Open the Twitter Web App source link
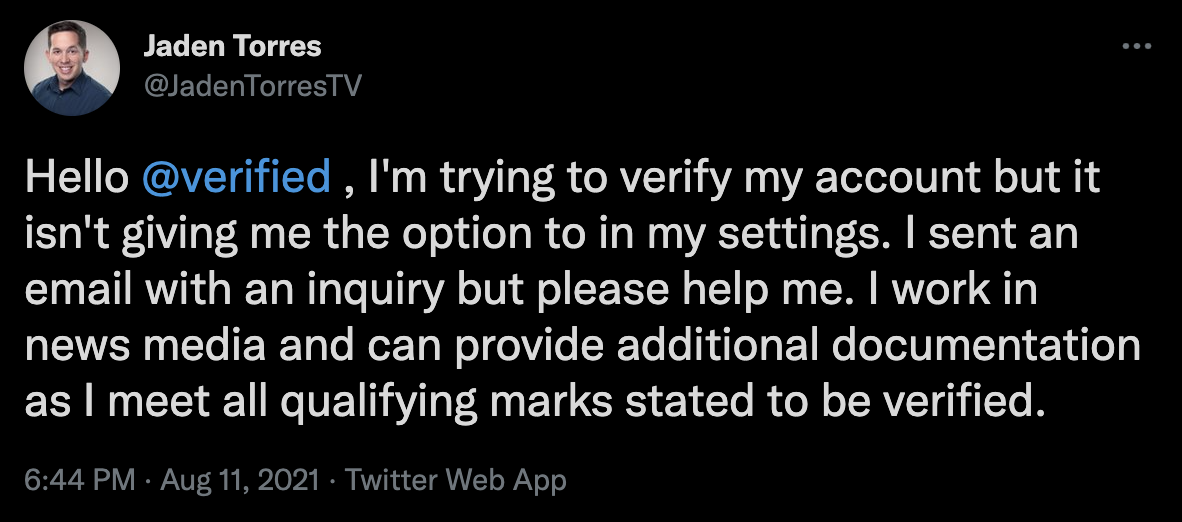Image resolution: width=1182 pixels, height=522 pixels. click(x=455, y=480)
